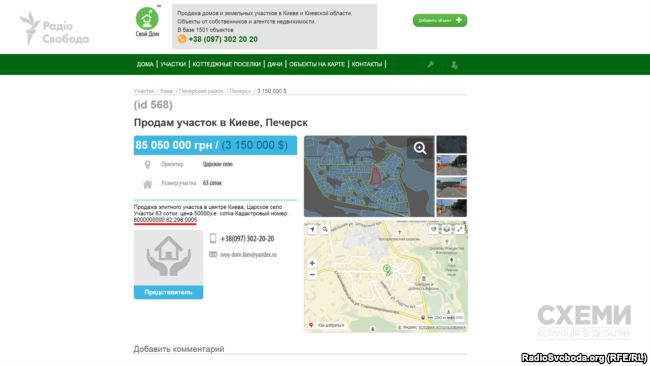Click the Добавить объект green button

[x=440, y=20]
